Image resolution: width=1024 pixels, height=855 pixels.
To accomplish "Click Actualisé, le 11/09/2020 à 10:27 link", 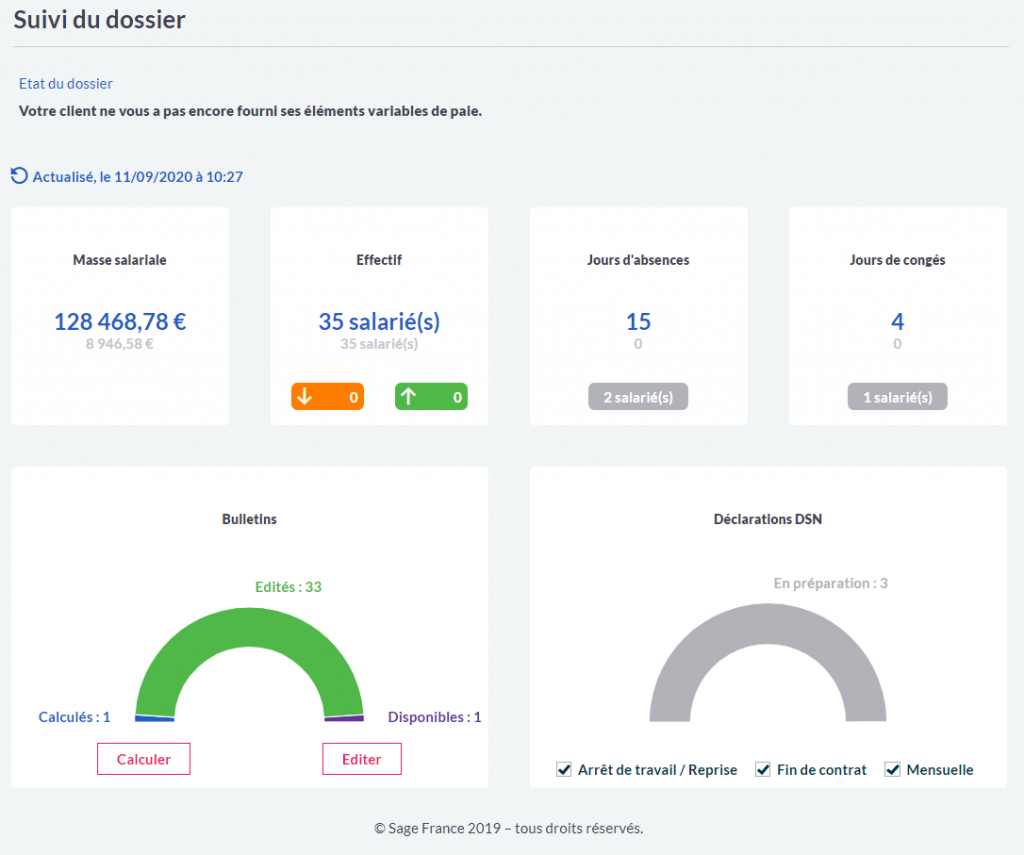I will pos(138,176).
